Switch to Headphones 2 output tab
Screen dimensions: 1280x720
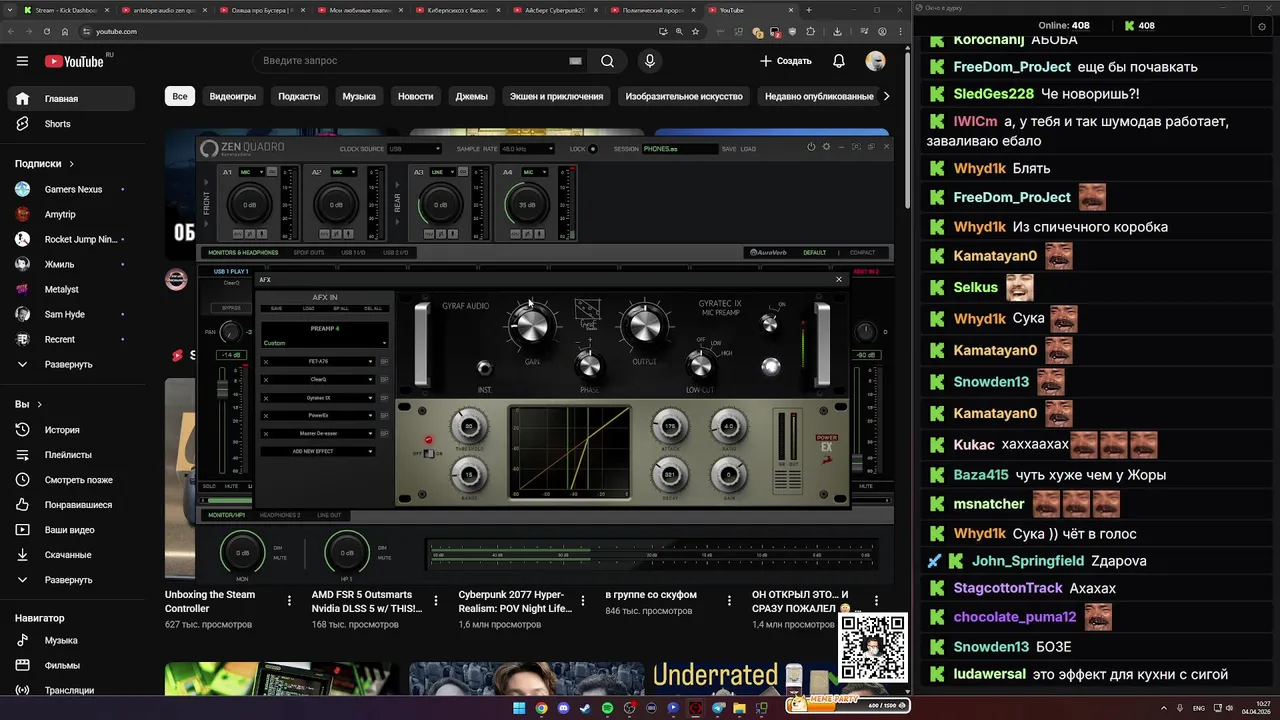[x=280, y=515]
